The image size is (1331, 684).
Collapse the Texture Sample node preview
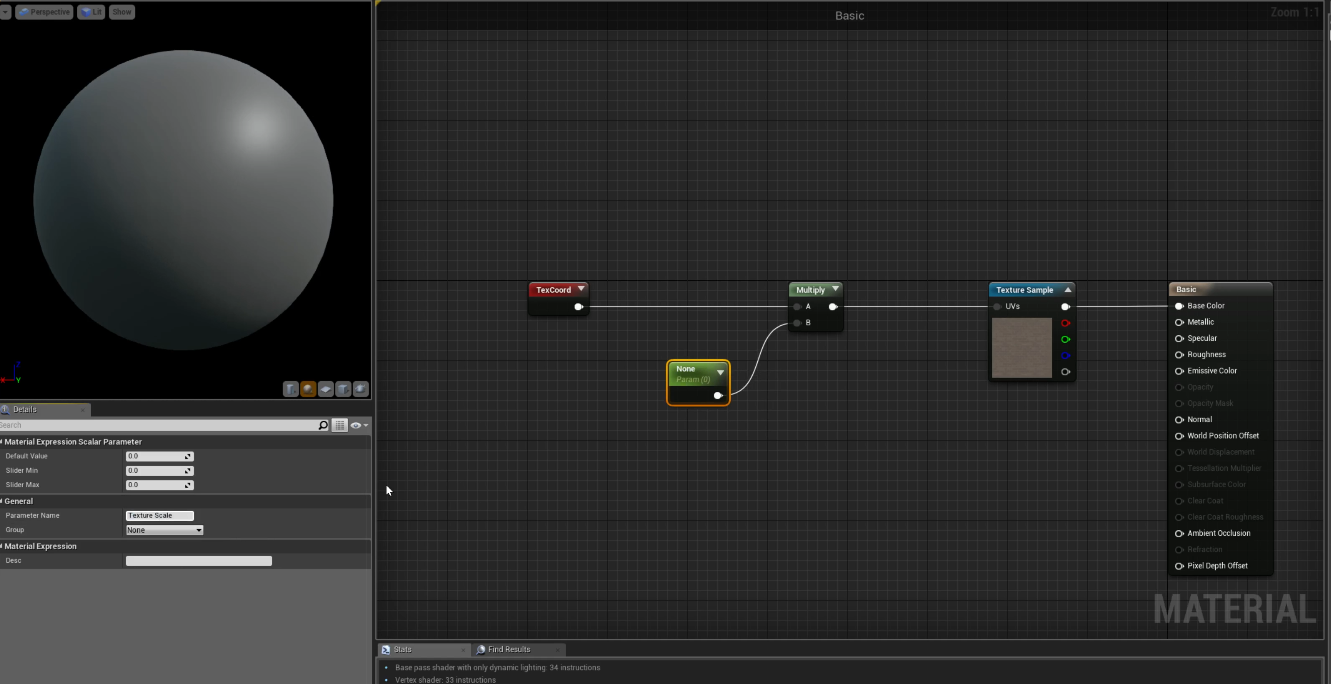click(x=1067, y=290)
